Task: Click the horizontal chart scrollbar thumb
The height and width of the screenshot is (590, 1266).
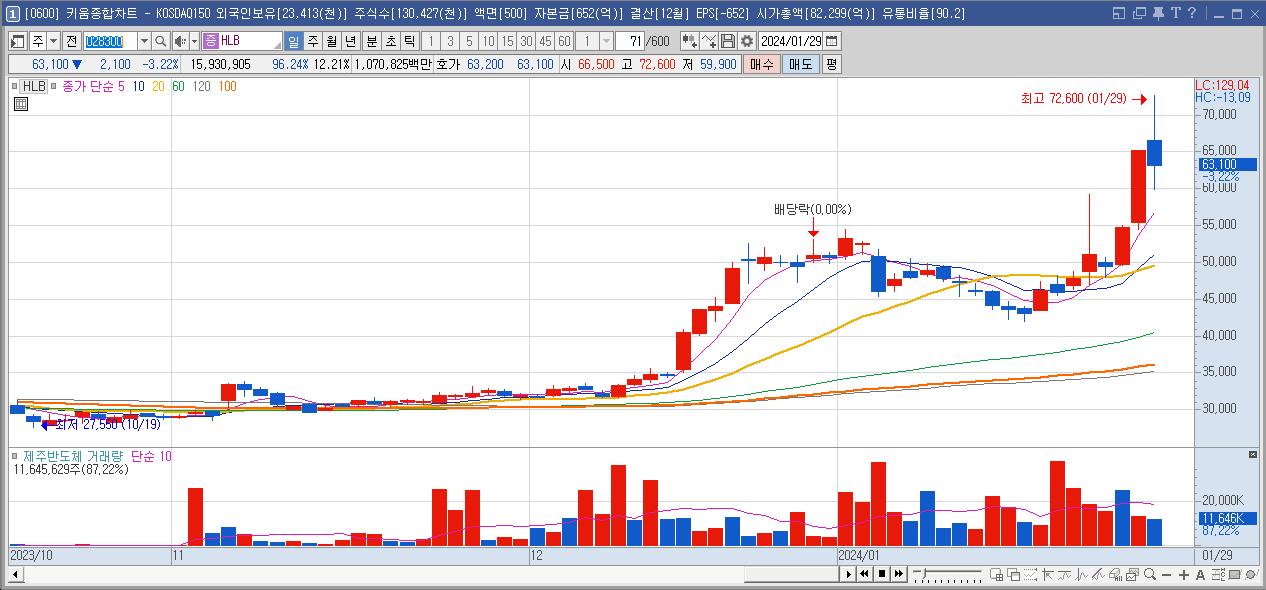Action: coord(791,574)
